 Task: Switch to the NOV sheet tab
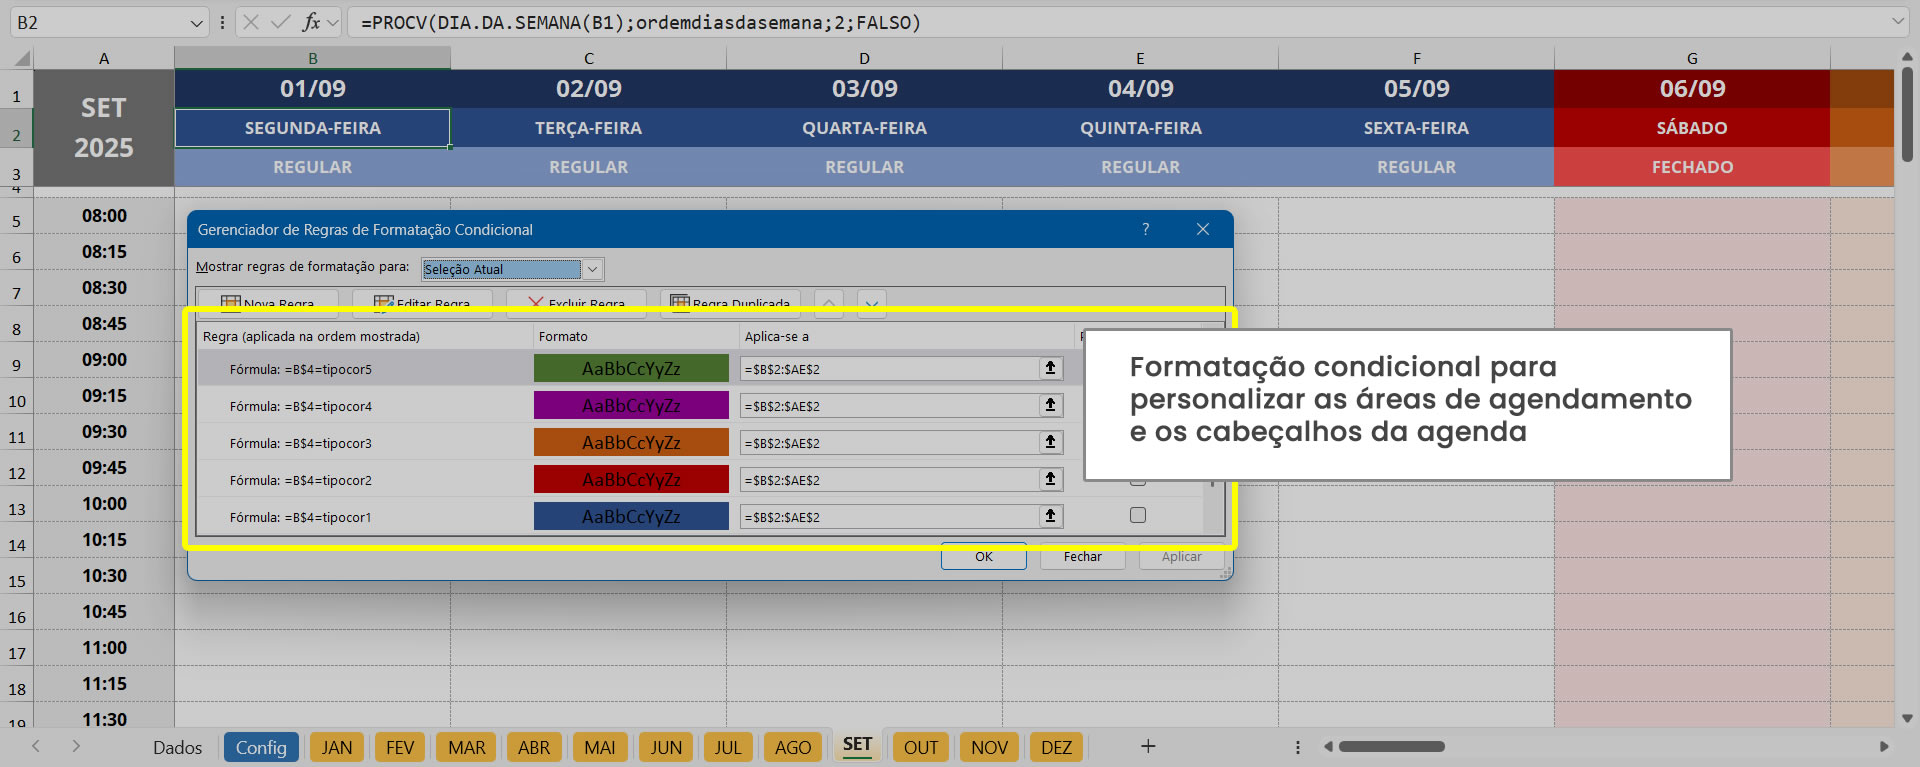click(990, 747)
